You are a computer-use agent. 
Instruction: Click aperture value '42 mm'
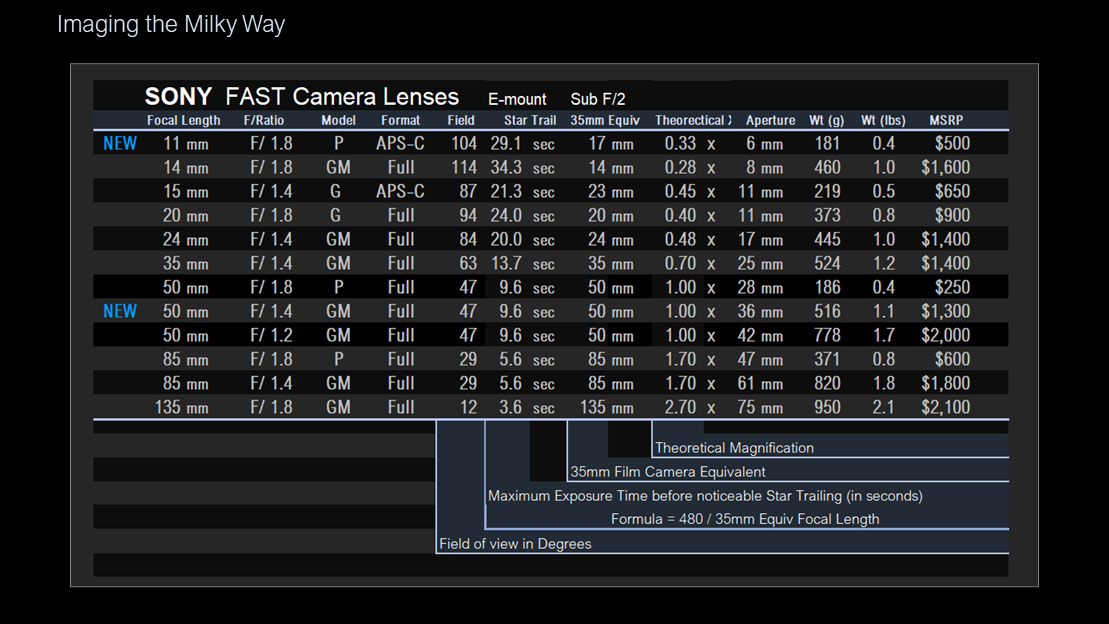click(x=760, y=335)
